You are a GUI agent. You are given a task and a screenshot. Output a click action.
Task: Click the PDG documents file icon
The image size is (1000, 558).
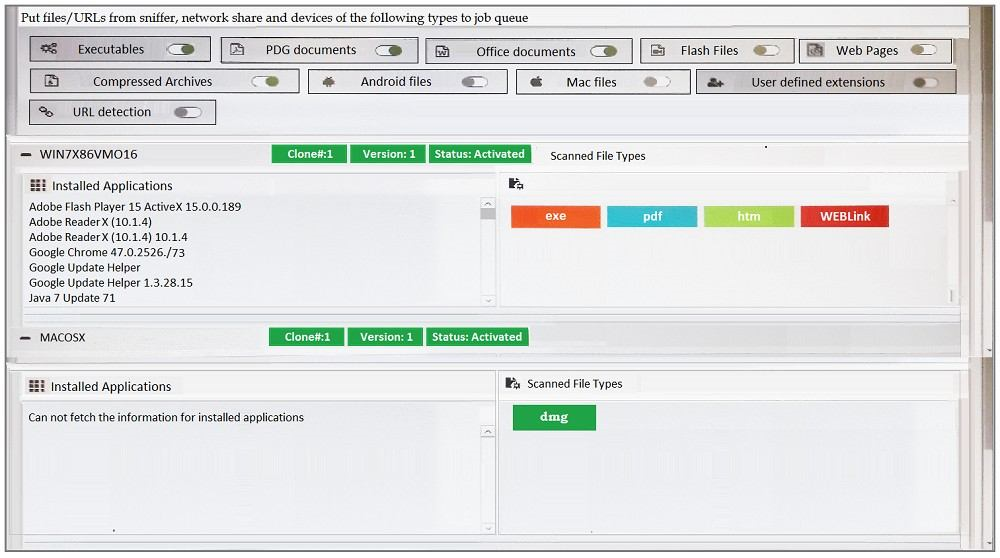[237, 50]
